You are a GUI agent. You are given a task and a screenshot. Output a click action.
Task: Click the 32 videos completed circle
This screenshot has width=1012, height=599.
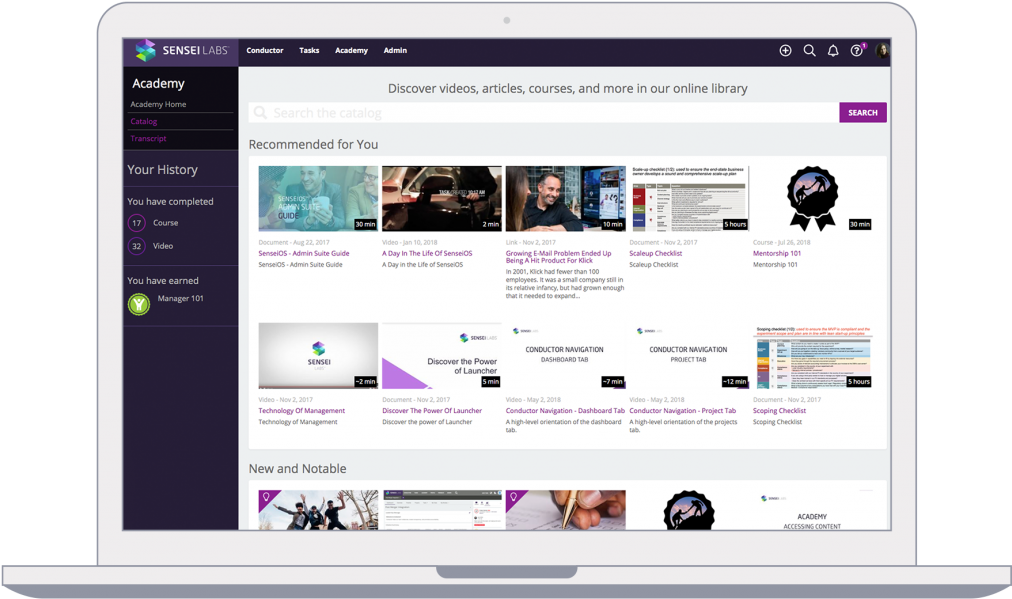pyautogui.click(x=137, y=246)
